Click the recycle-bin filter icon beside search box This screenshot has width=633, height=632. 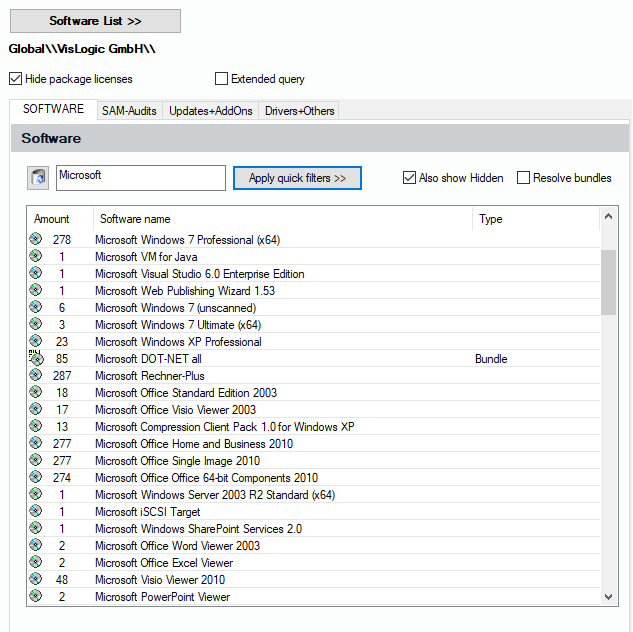pyautogui.click(x=38, y=178)
